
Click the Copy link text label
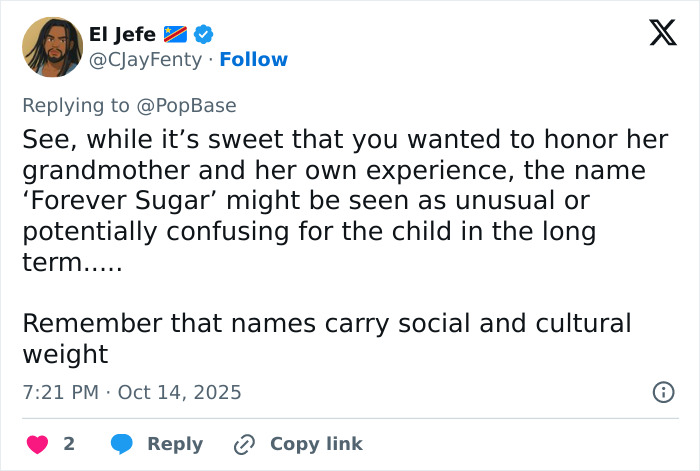316,443
